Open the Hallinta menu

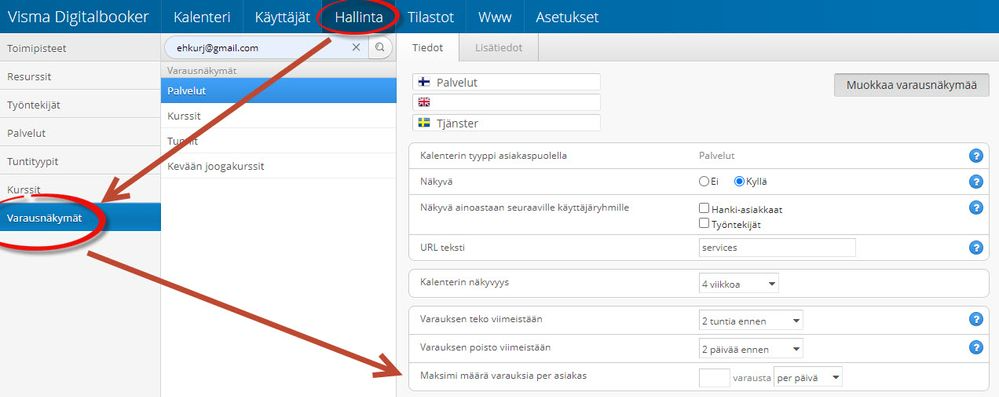(x=358, y=17)
